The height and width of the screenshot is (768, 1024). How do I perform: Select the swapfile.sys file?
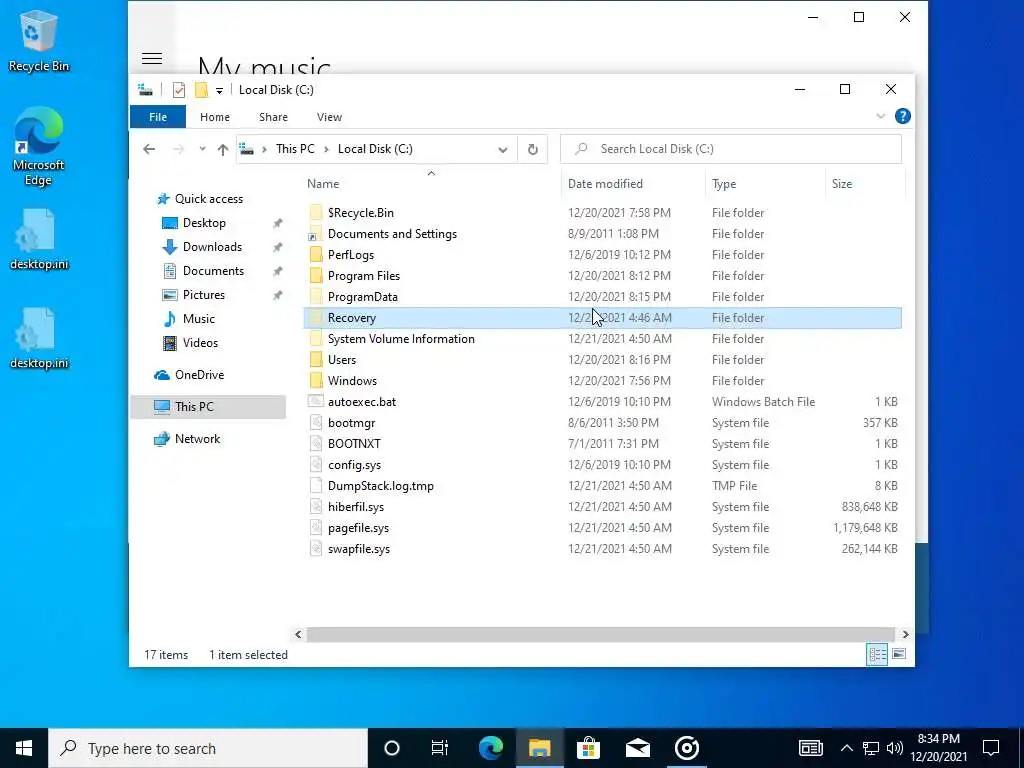pos(359,549)
